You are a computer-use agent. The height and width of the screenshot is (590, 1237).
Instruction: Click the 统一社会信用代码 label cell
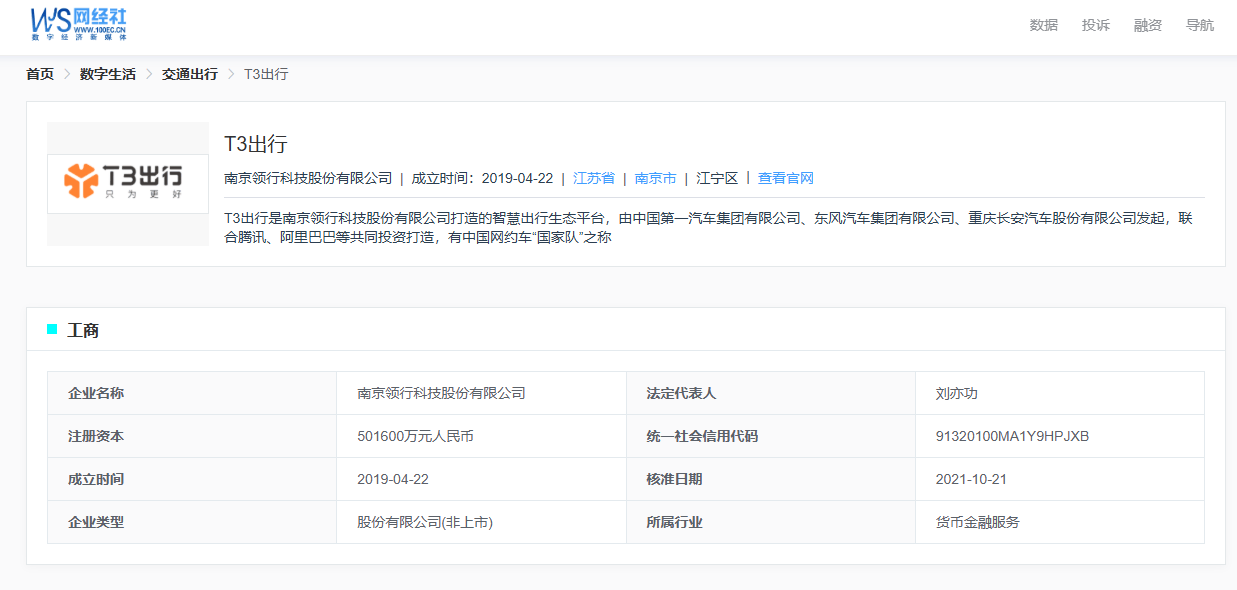(x=771, y=436)
